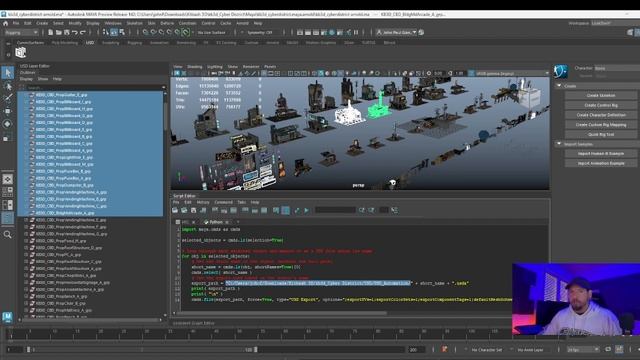This screenshot has width=640, height=360.
Task: Open the Rigging menu set dropdown
Action: [21, 32]
